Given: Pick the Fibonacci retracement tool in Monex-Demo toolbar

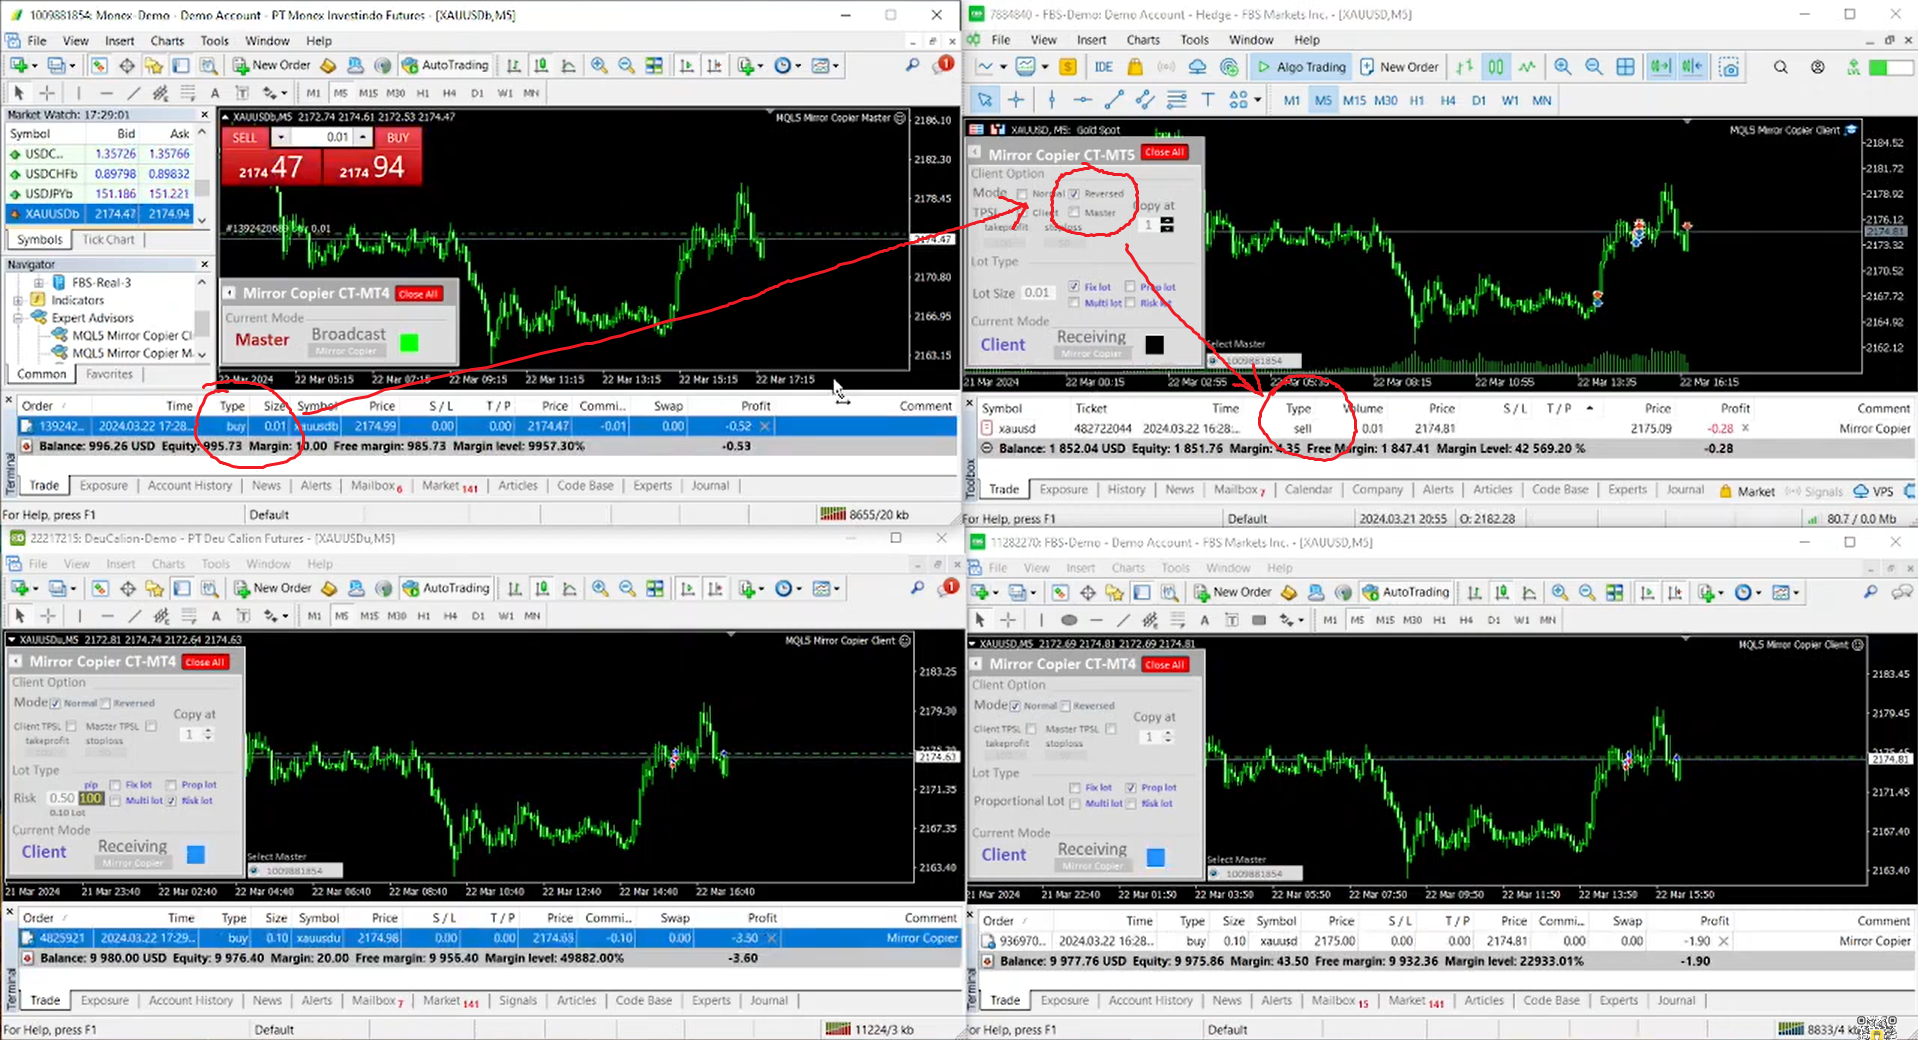Looking at the screenshot, I should tap(187, 93).
